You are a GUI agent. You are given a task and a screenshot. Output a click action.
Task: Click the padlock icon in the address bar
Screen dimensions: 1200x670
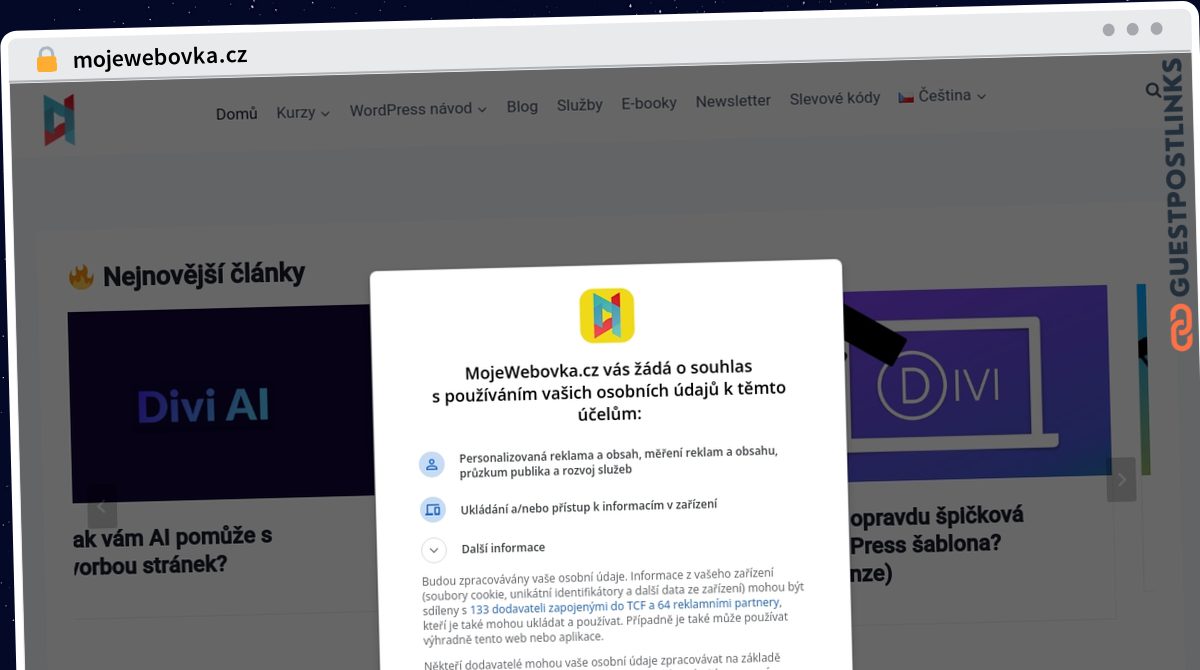tap(46, 59)
